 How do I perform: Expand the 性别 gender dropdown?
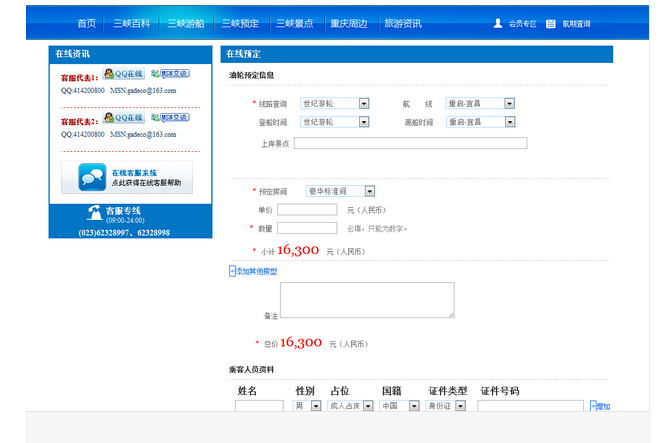(316, 406)
